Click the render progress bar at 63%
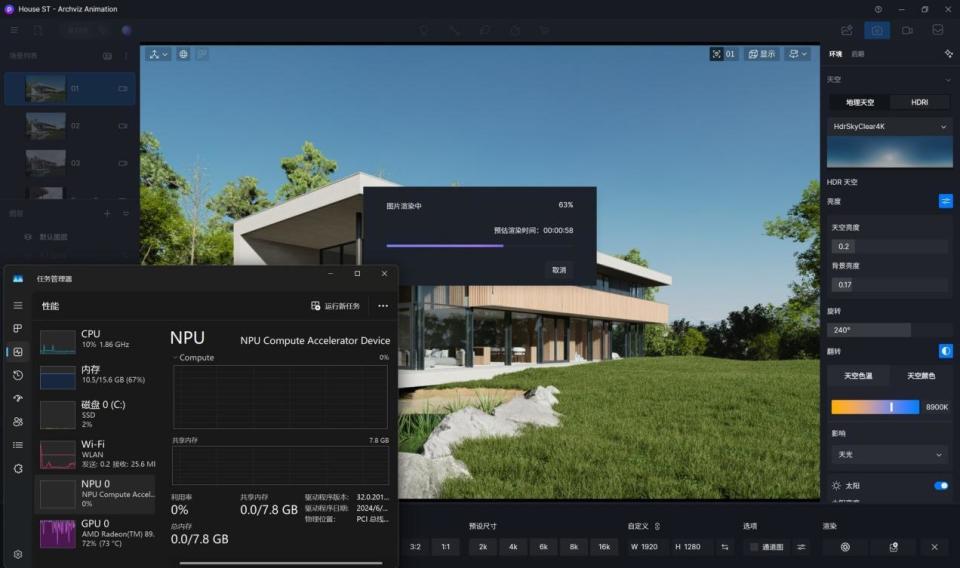 click(481, 245)
